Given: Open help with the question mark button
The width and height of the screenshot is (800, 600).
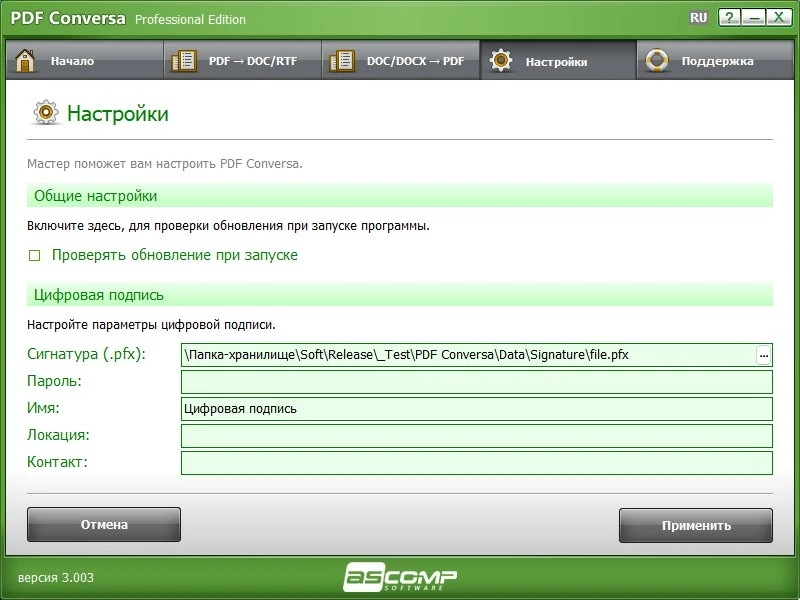Looking at the screenshot, I should tap(730, 18).
